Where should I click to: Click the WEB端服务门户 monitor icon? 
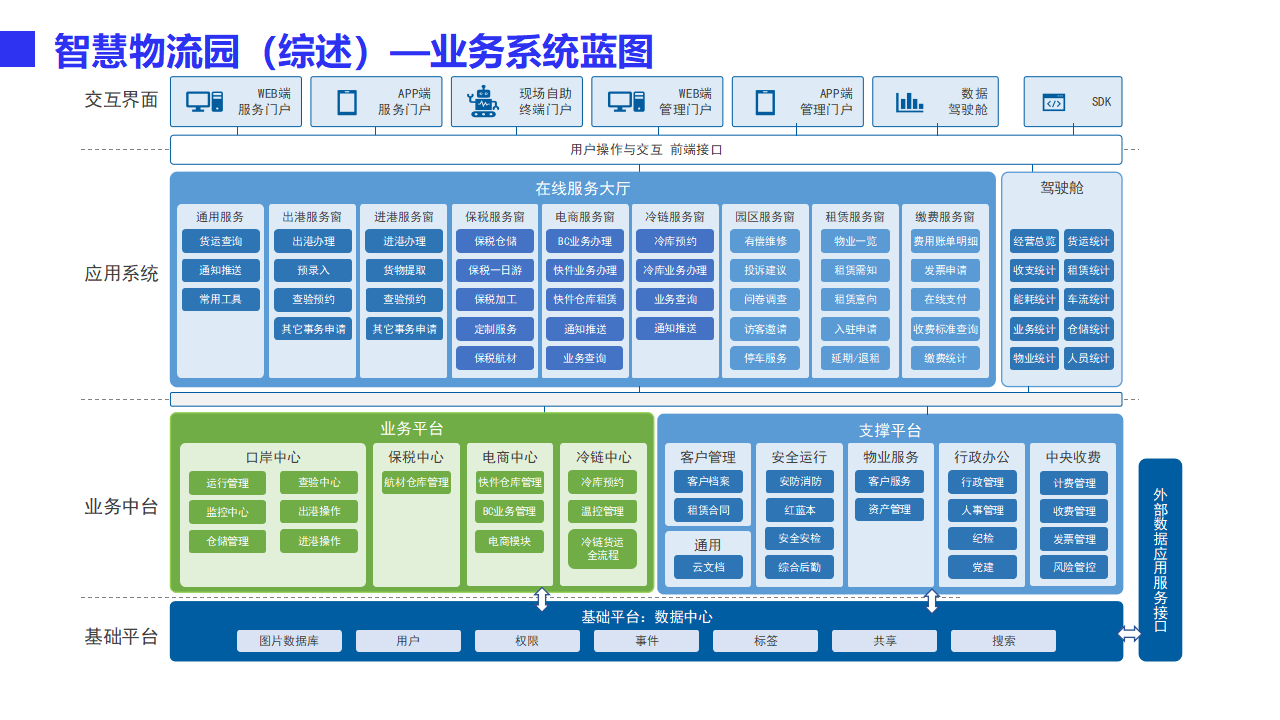pyautogui.click(x=205, y=101)
